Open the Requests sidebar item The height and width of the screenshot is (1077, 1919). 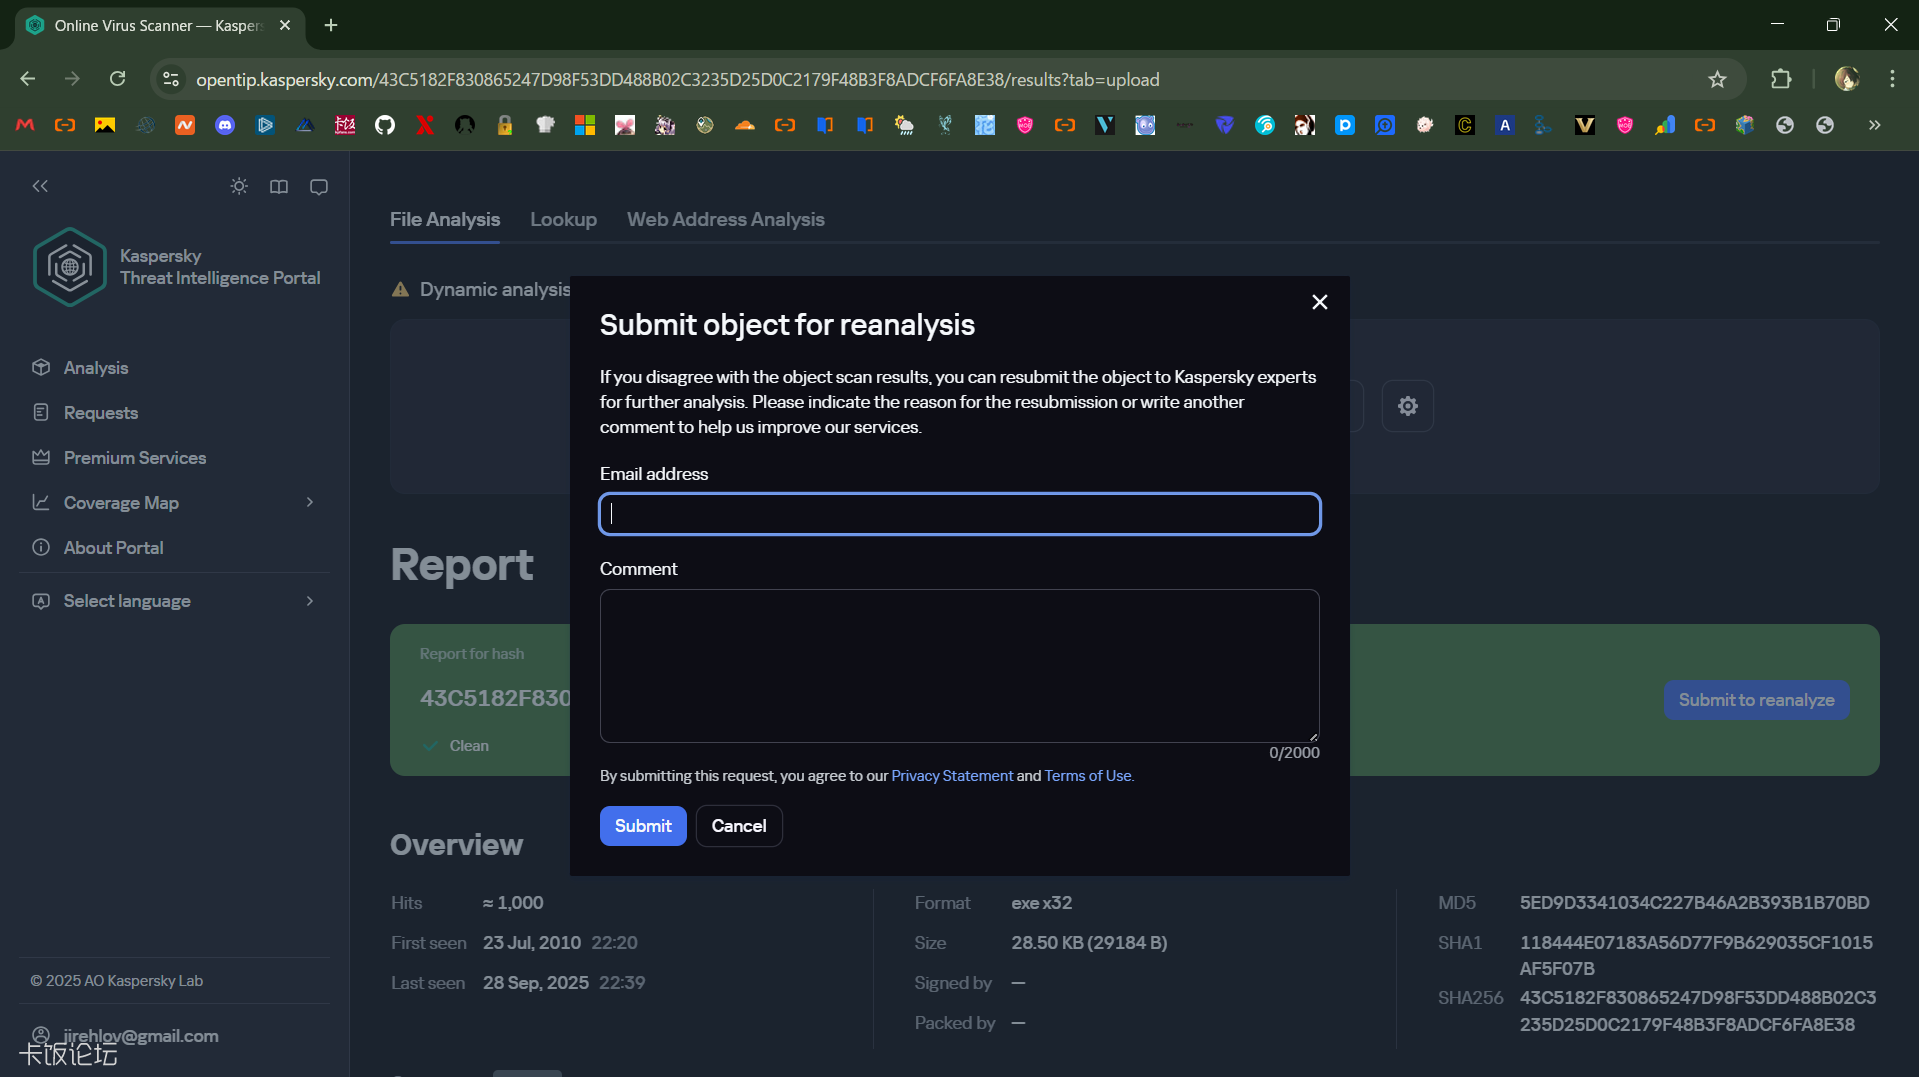coord(100,413)
